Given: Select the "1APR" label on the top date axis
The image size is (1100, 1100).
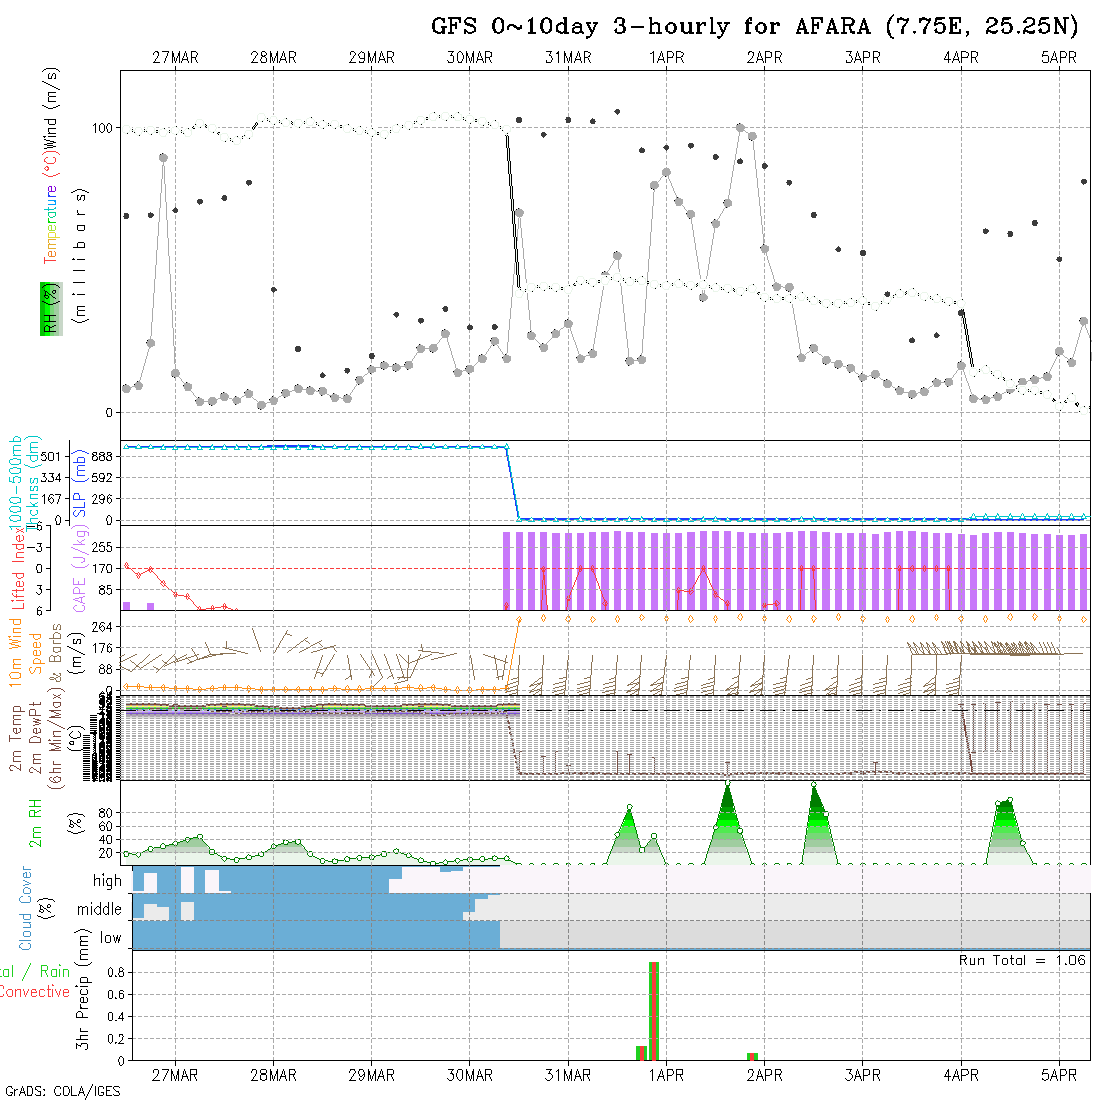Looking at the screenshot, I should click(666, 58).
